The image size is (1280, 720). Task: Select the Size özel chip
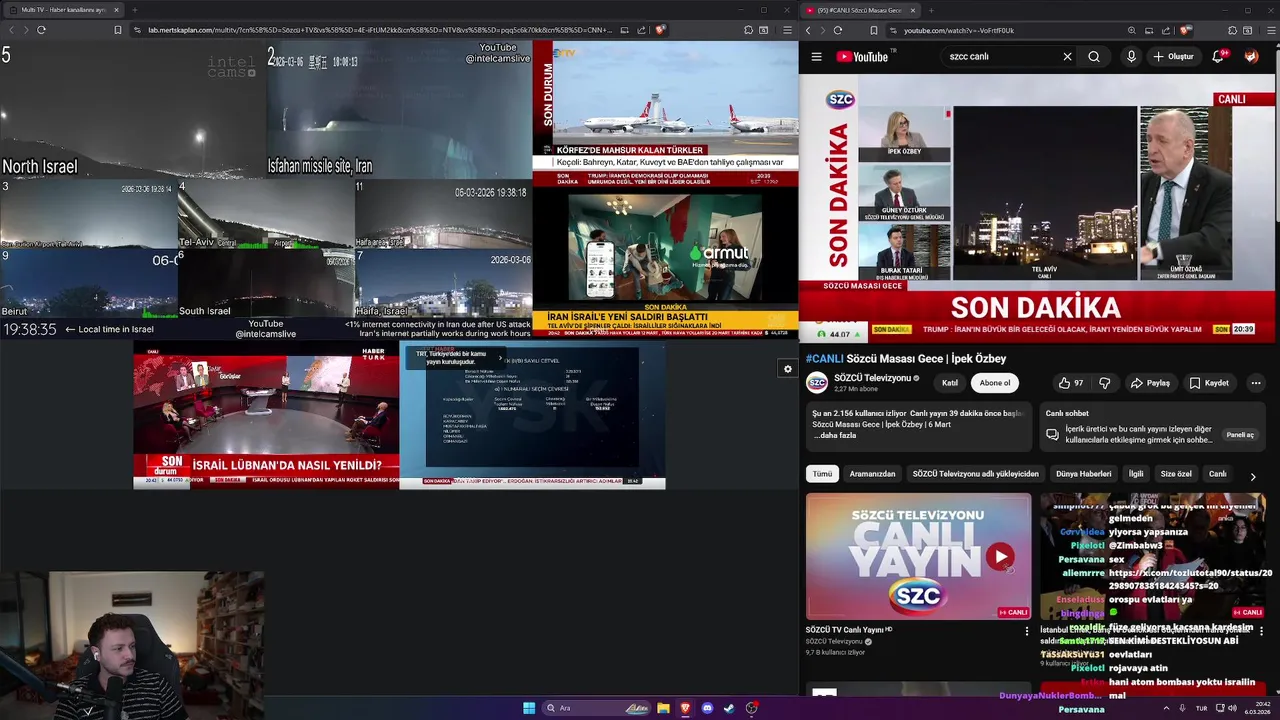(x=1176, y=474)
